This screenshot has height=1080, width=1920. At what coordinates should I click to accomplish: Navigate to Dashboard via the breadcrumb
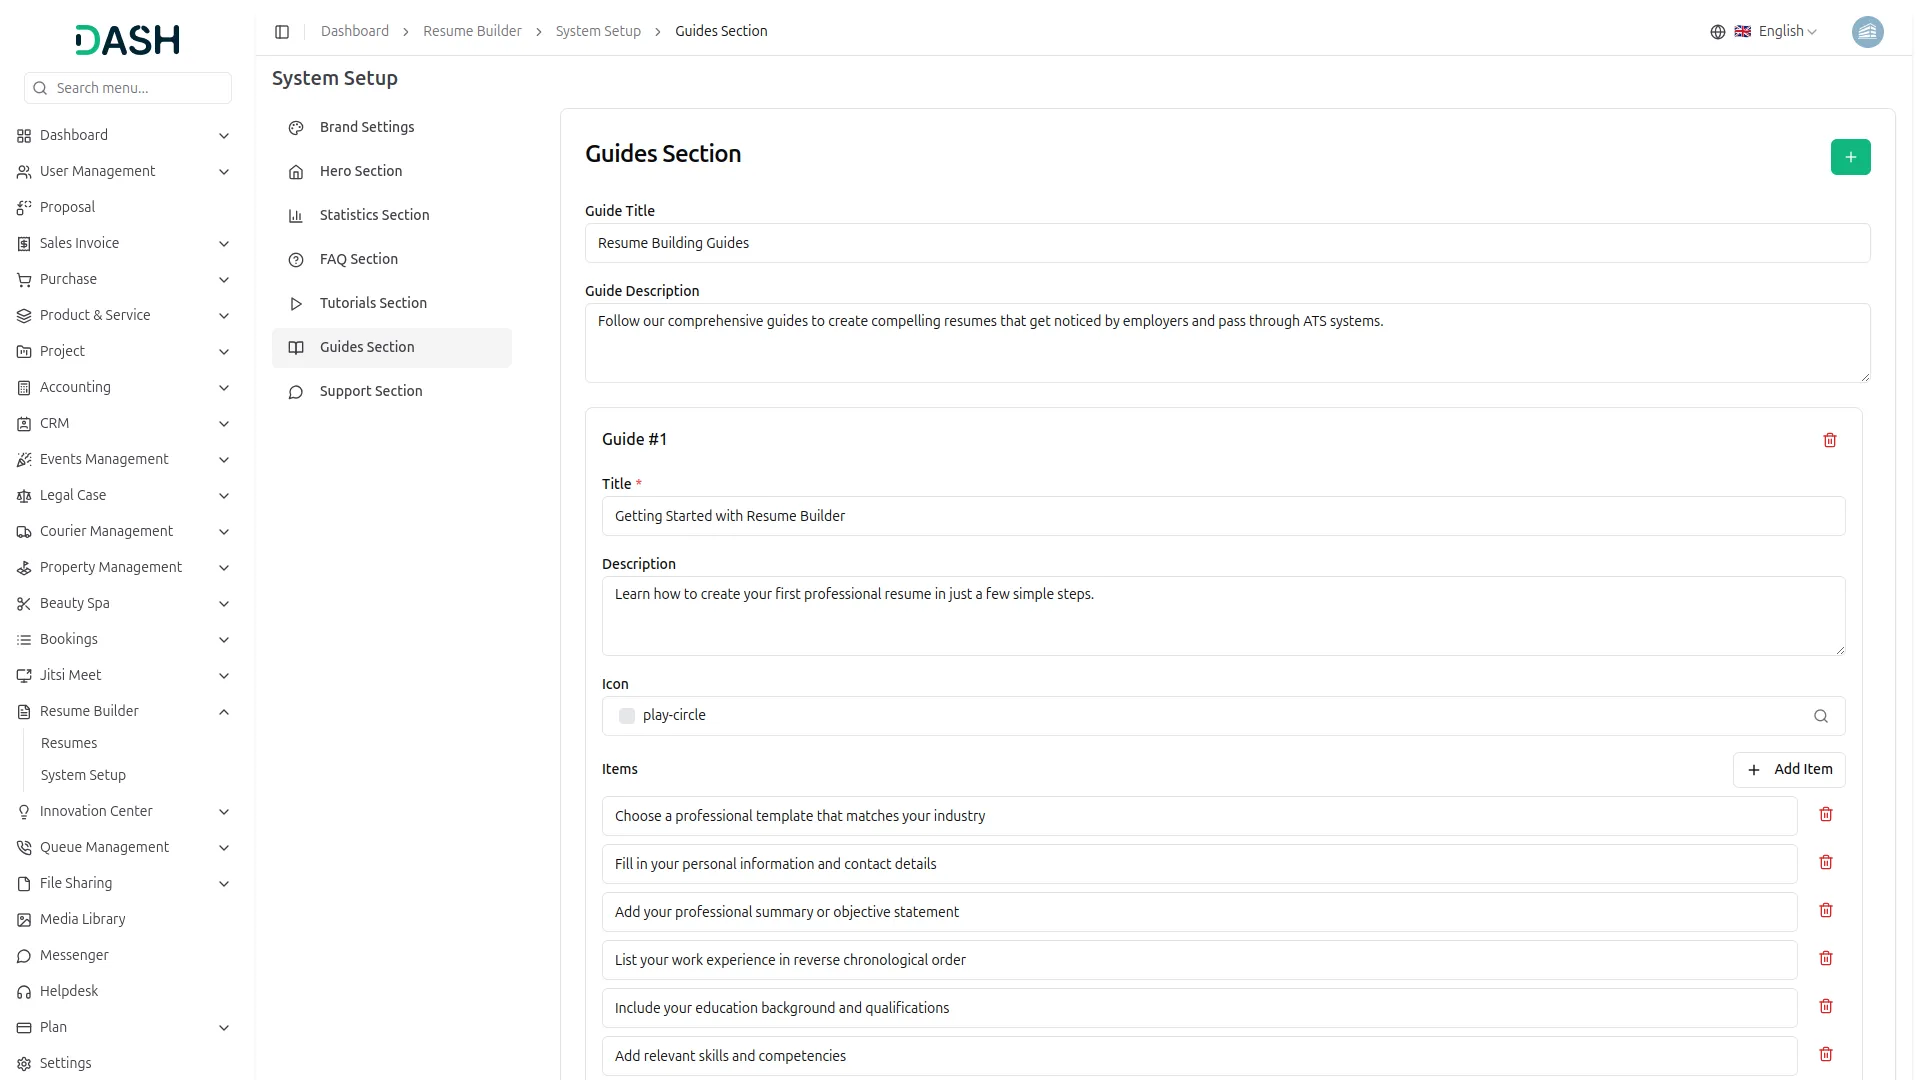(355, 31)
